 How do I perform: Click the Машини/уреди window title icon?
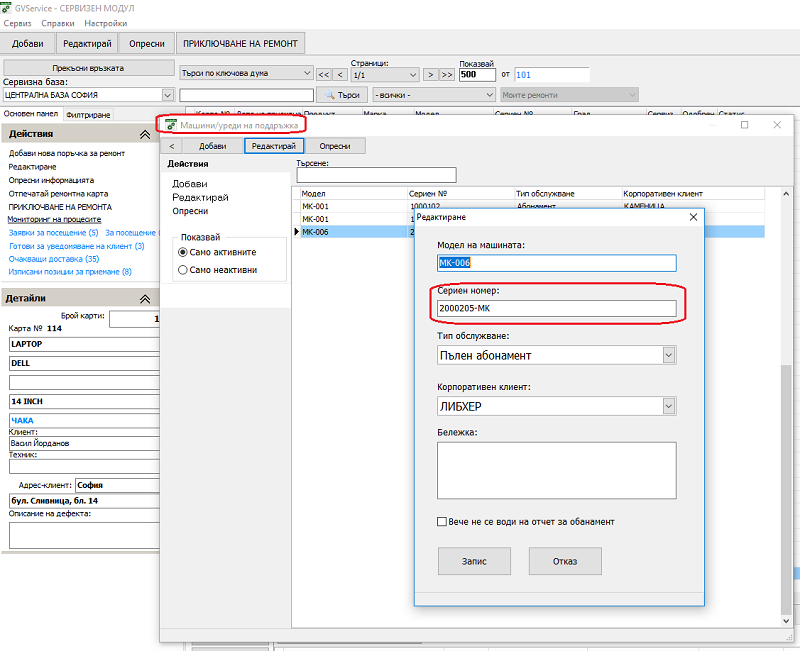click(171, 125)
